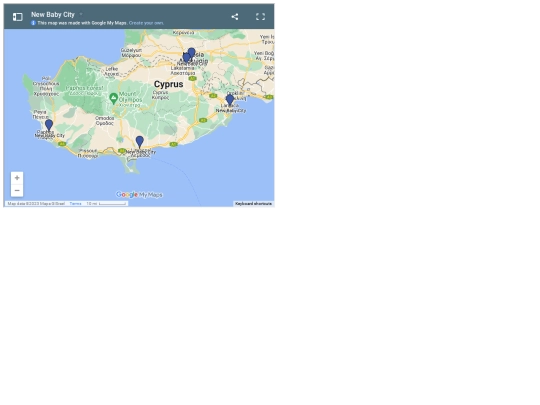Click the map scale bar
540x405 pixels.
pos(112,204)
